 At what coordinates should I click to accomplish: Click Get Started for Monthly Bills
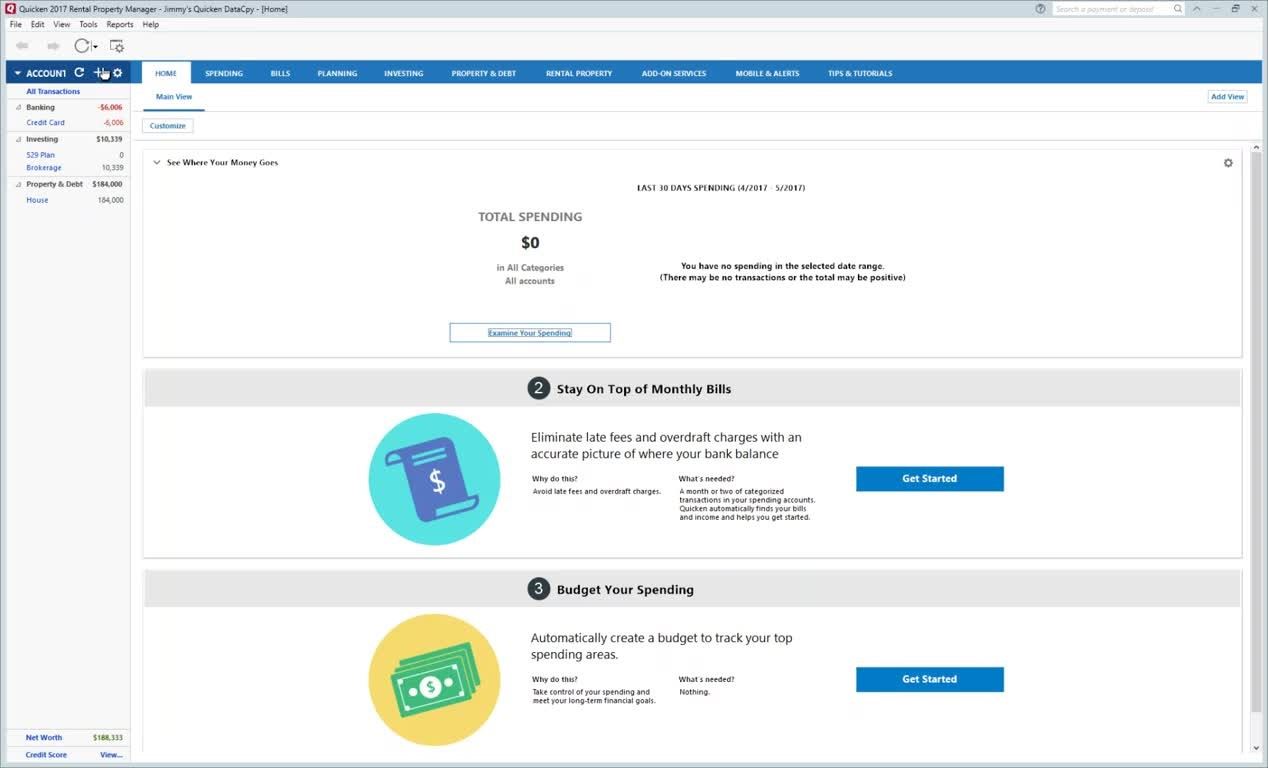point(929,479)
